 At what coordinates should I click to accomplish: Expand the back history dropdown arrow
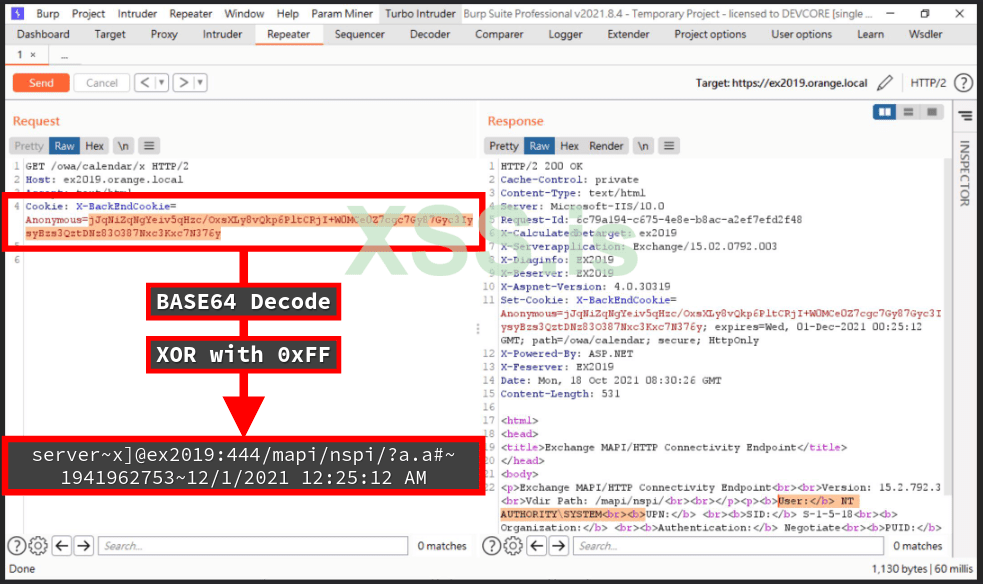(x=162, y=83)
